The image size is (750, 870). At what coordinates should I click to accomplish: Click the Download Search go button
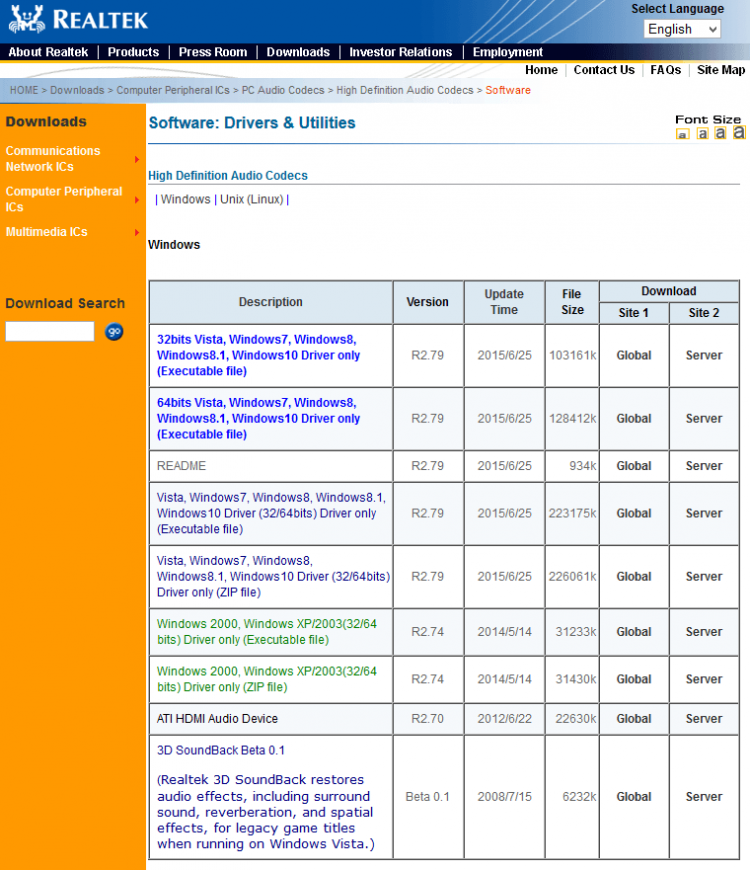pos(114,332)
